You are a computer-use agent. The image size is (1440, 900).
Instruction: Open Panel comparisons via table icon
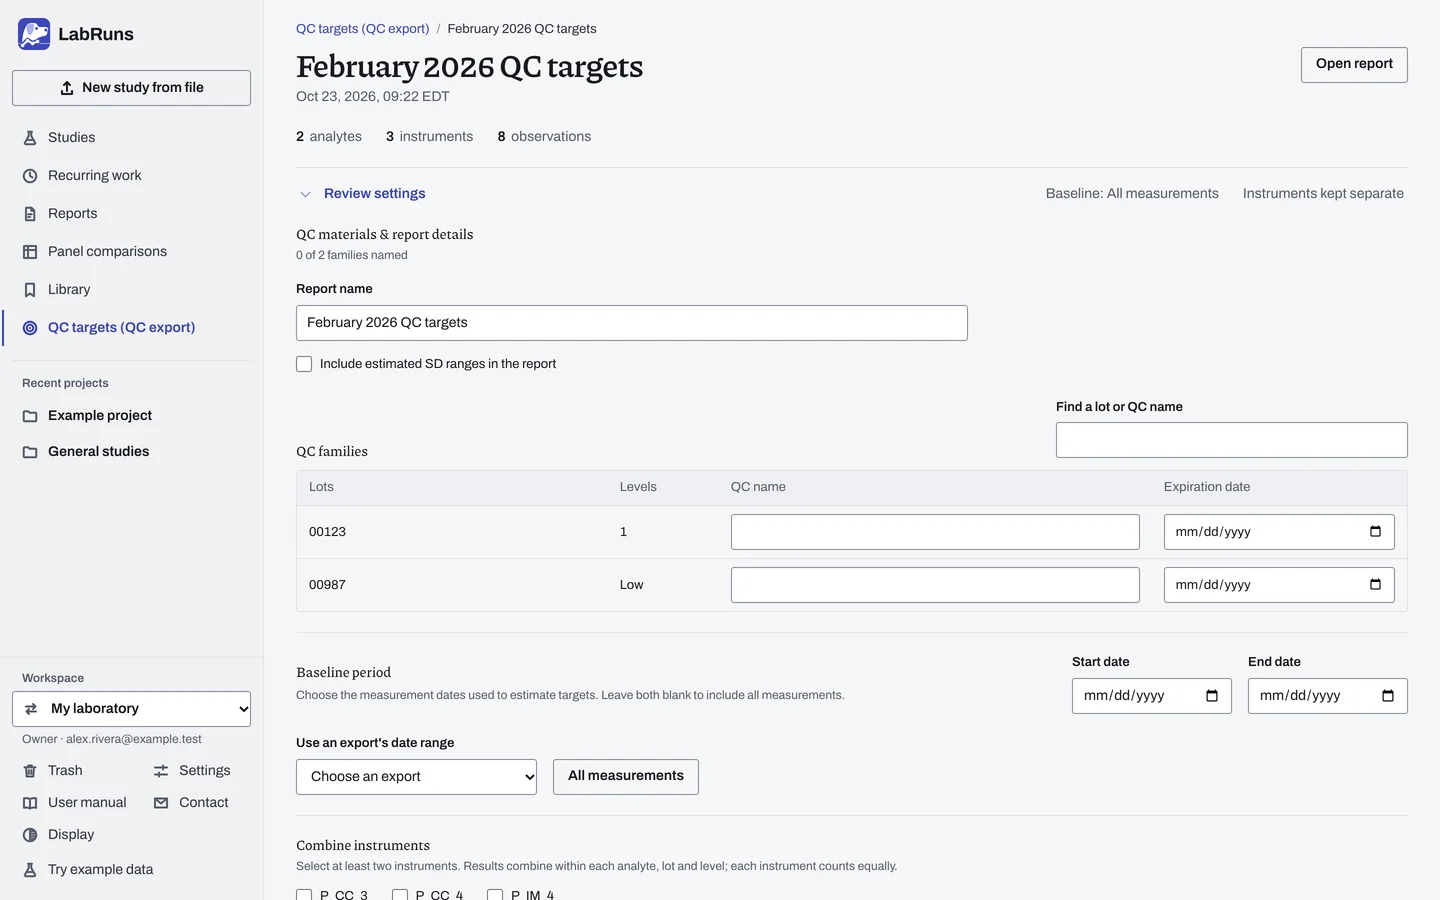[x=30, y=252]
